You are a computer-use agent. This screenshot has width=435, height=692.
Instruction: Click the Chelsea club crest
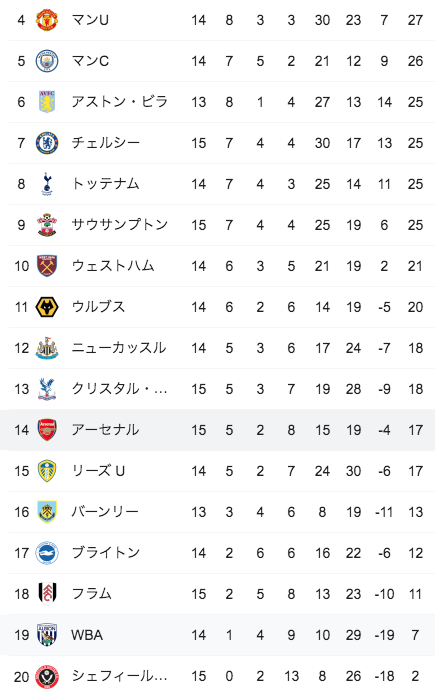coord(47,143)
